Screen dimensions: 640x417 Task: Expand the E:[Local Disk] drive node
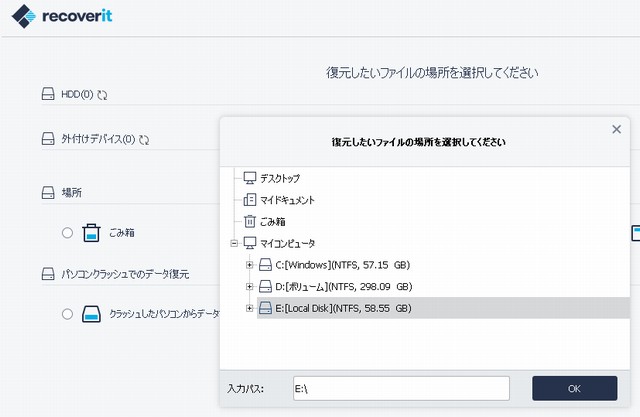click(250, 309)
